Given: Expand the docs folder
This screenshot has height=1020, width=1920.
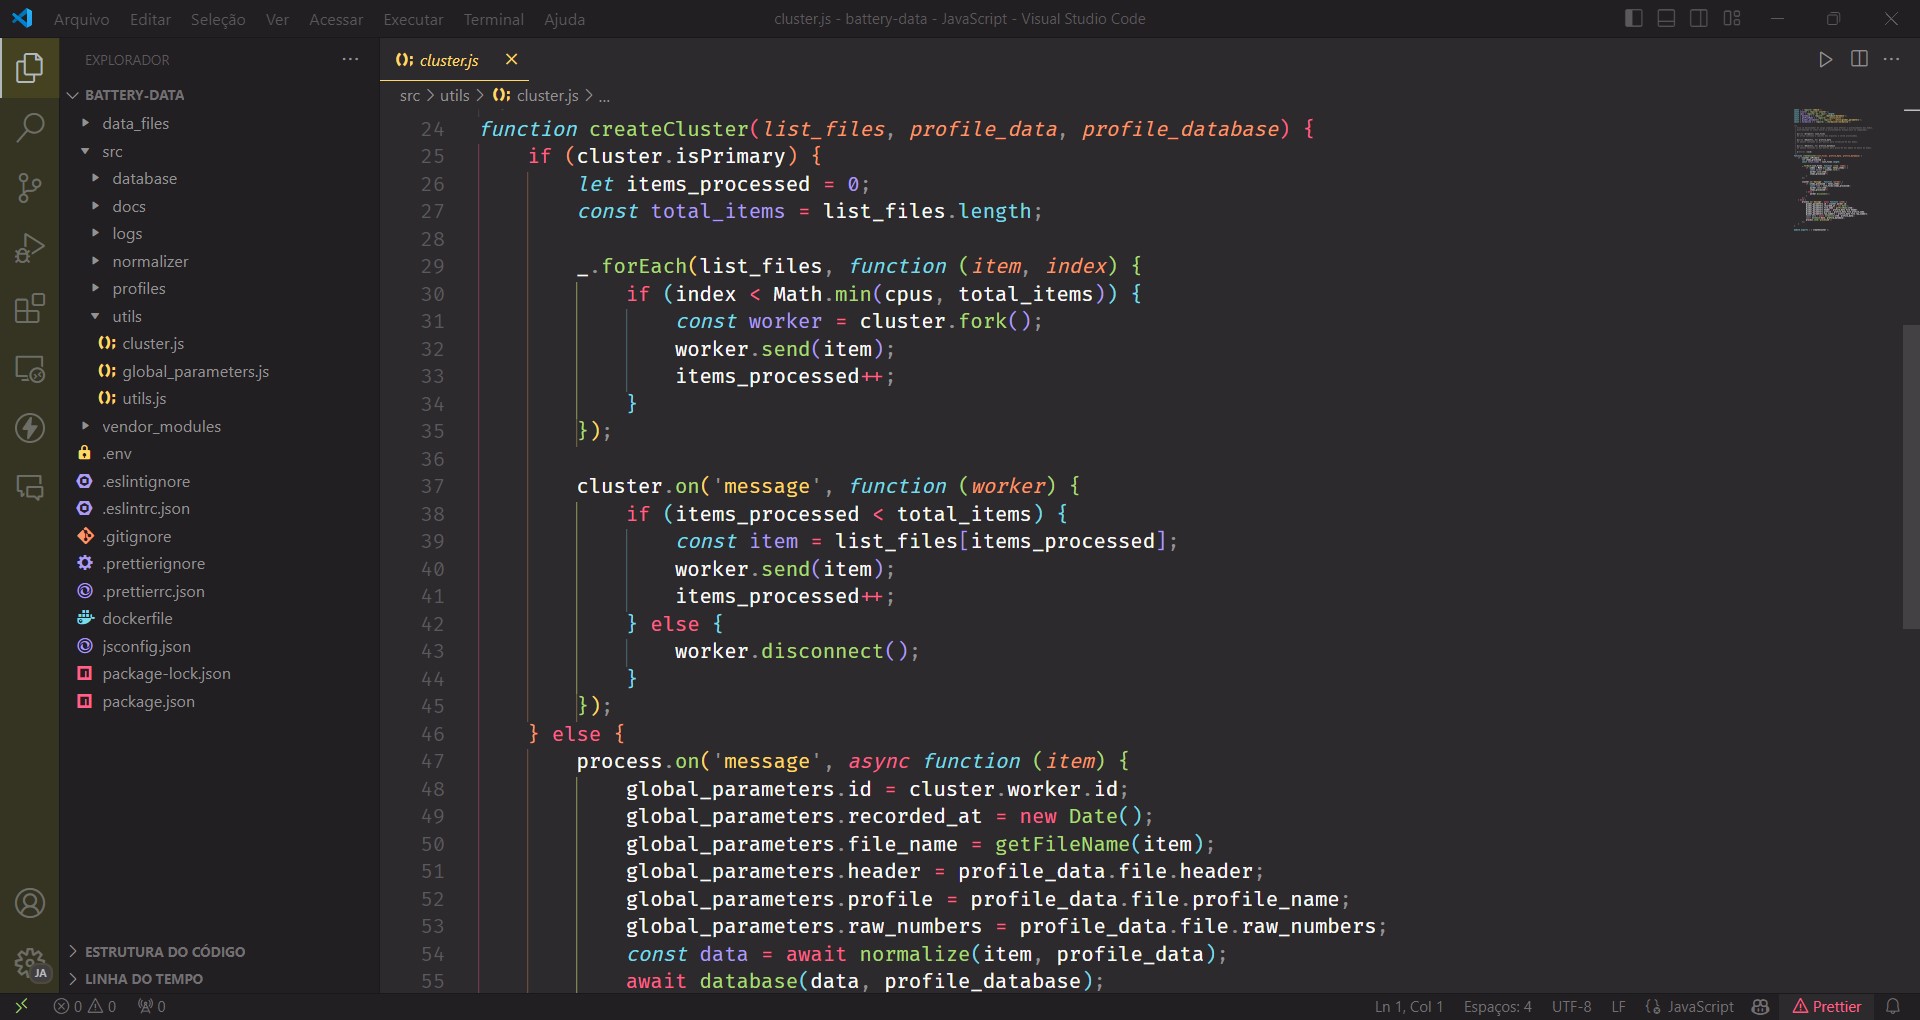Looking at the screenshot, I should tap(129, 206).
